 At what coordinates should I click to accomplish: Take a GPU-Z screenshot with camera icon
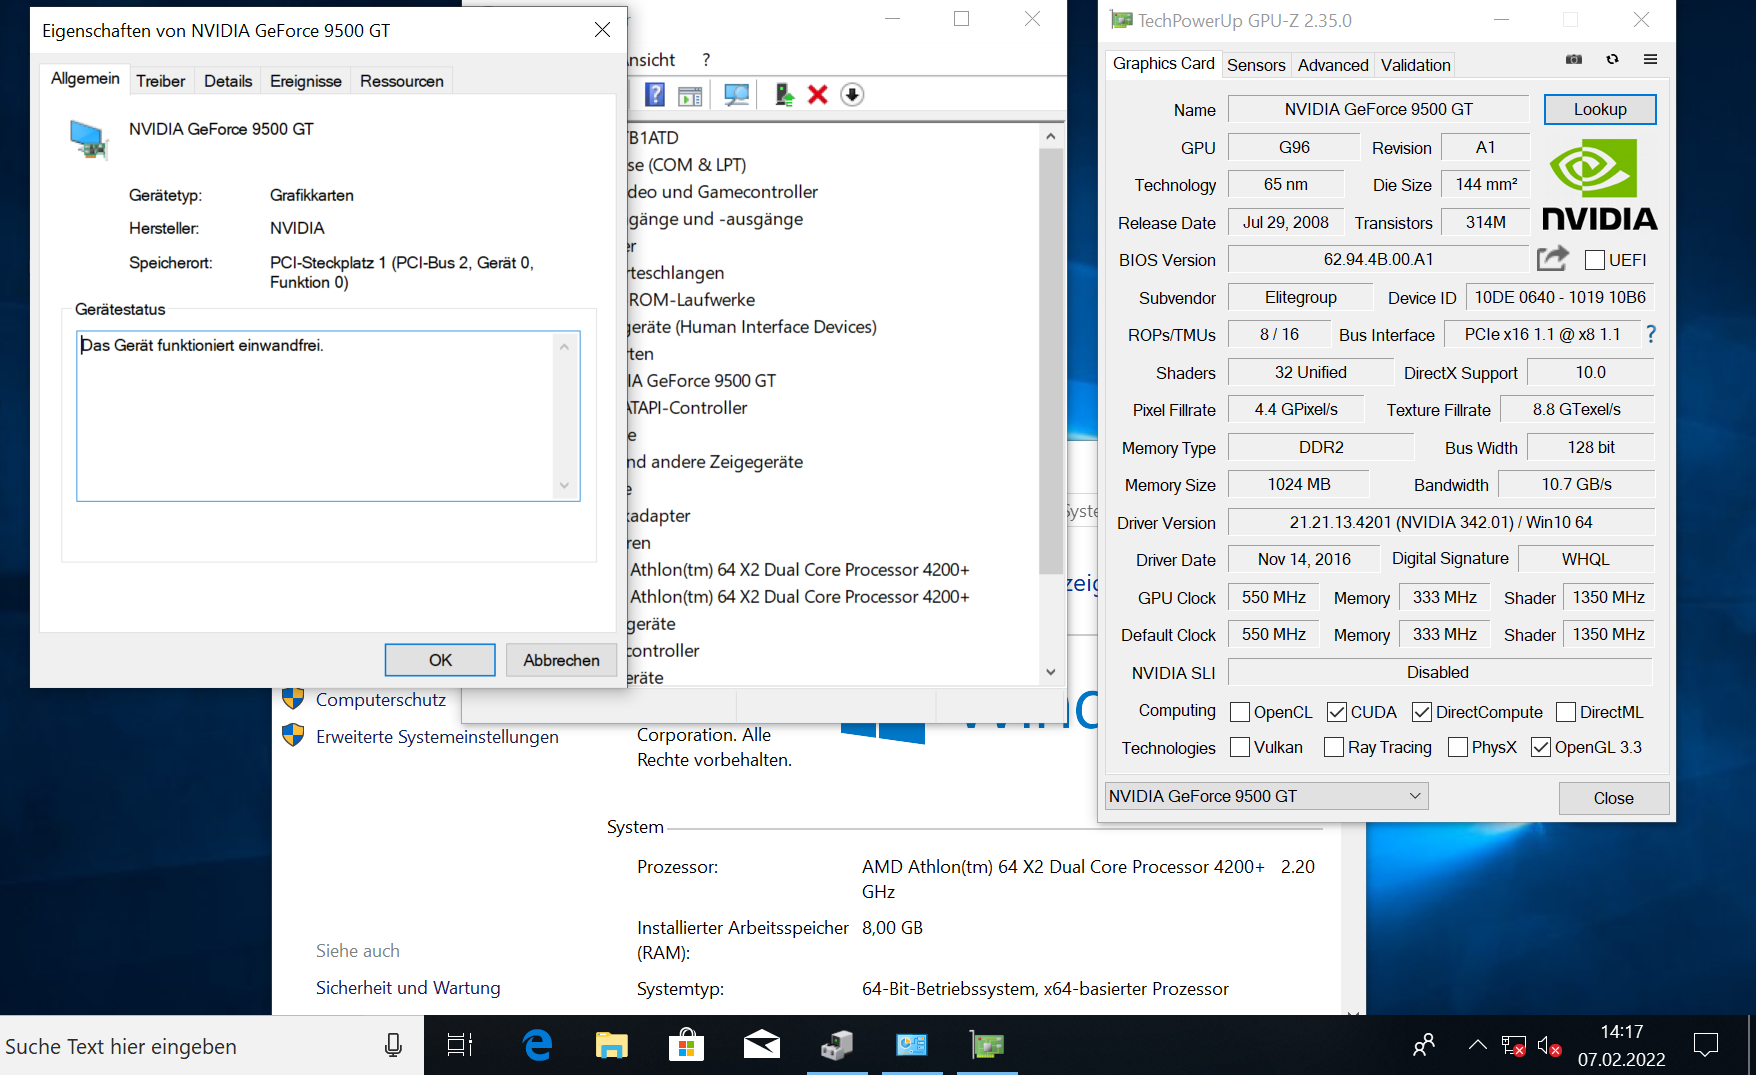[x=1574, y=60]
